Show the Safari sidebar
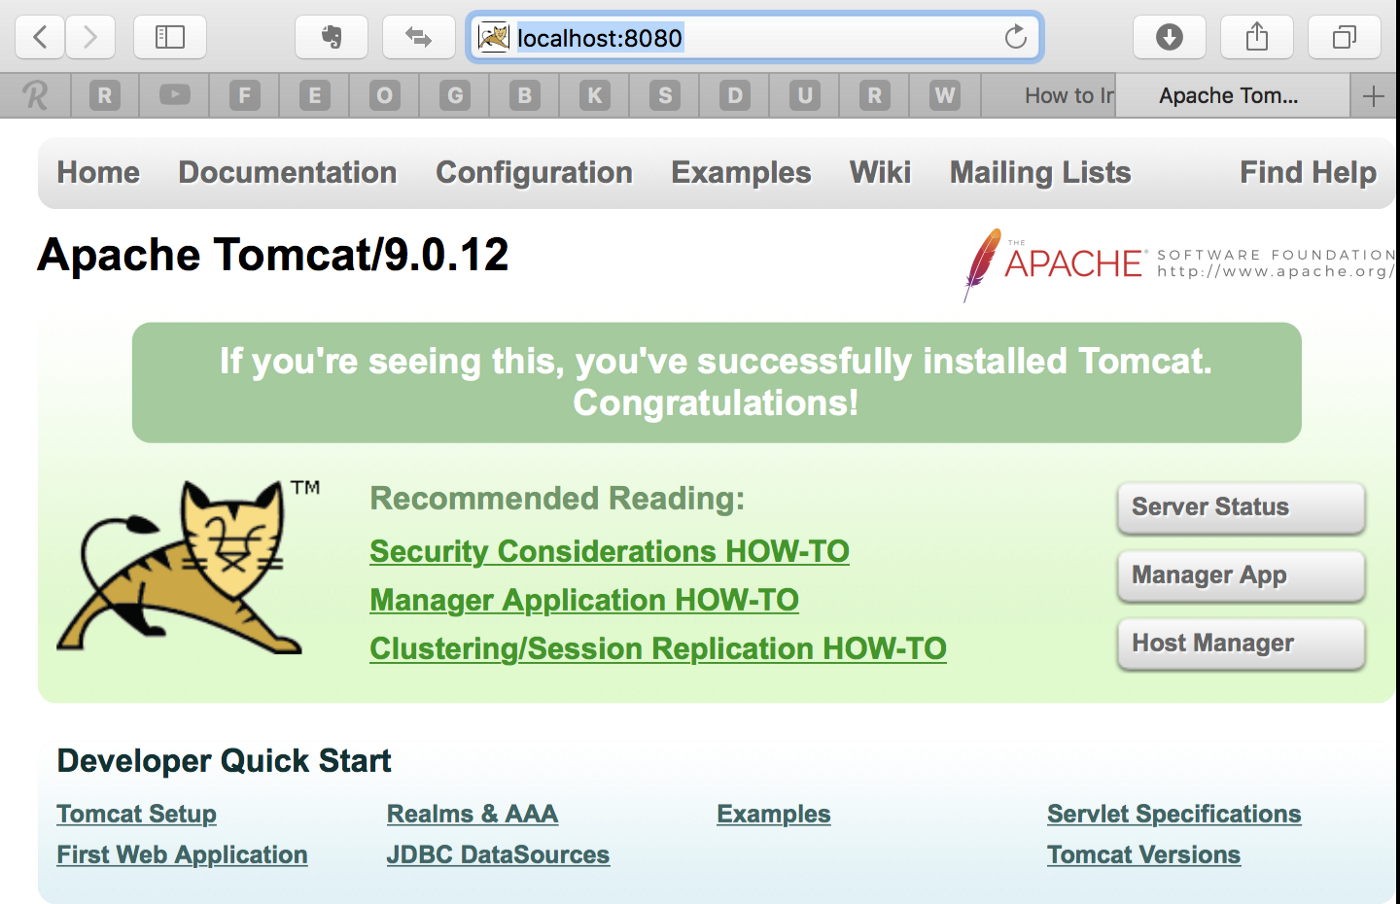1400x904 pixels. [170, 38]
